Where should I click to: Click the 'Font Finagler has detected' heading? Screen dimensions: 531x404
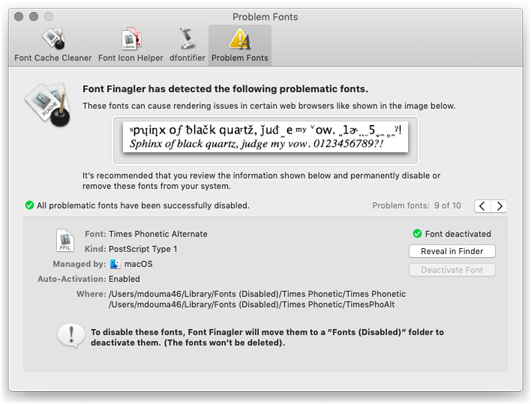point(225,89)
